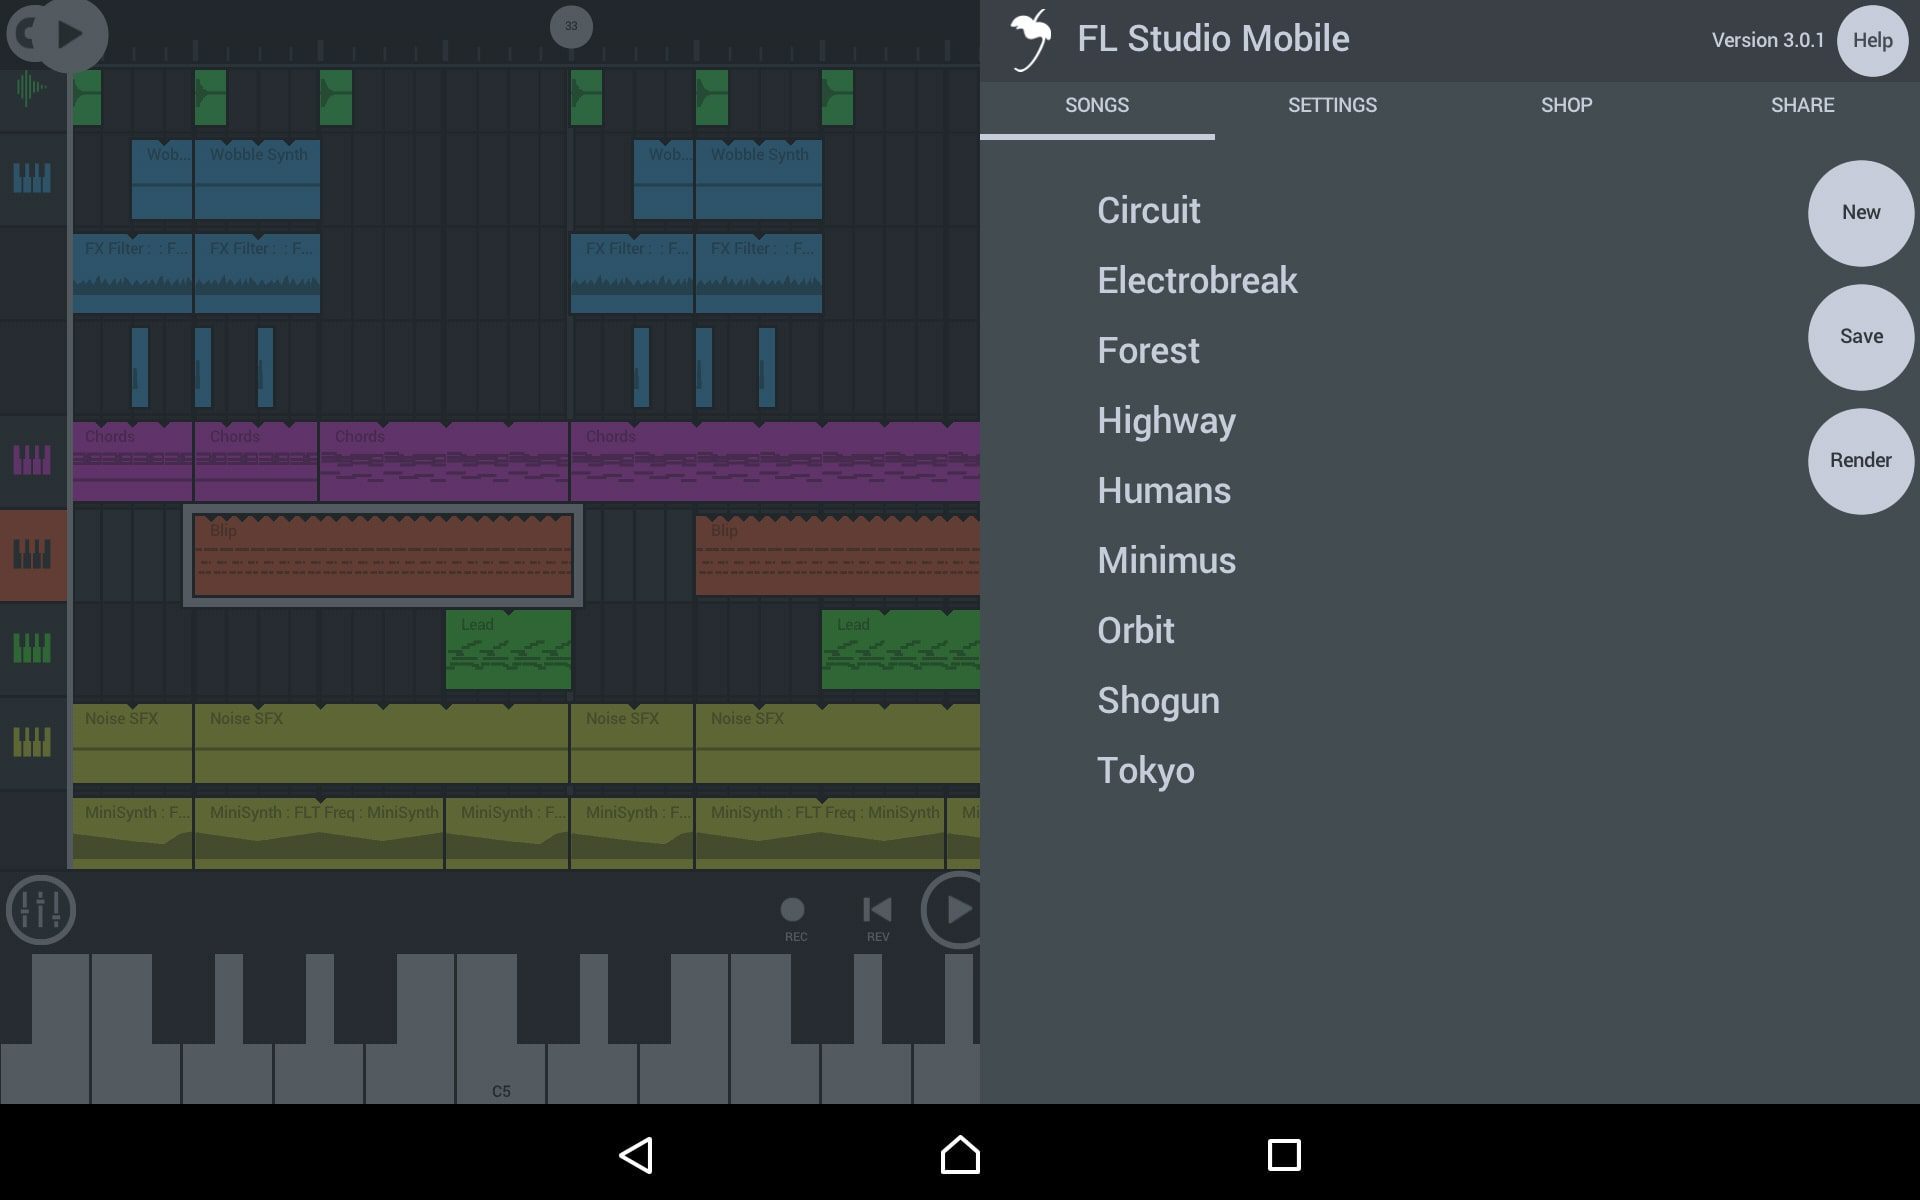
Task: Switch to the SETTINGS tab
Action: 1331,105
